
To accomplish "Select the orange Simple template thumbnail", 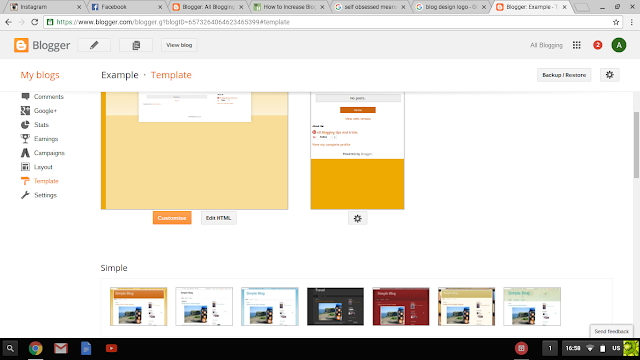I will pos(138,307).
